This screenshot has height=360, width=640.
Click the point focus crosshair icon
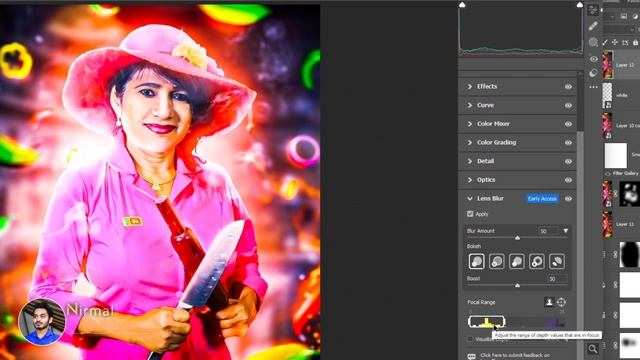(561, 302)
